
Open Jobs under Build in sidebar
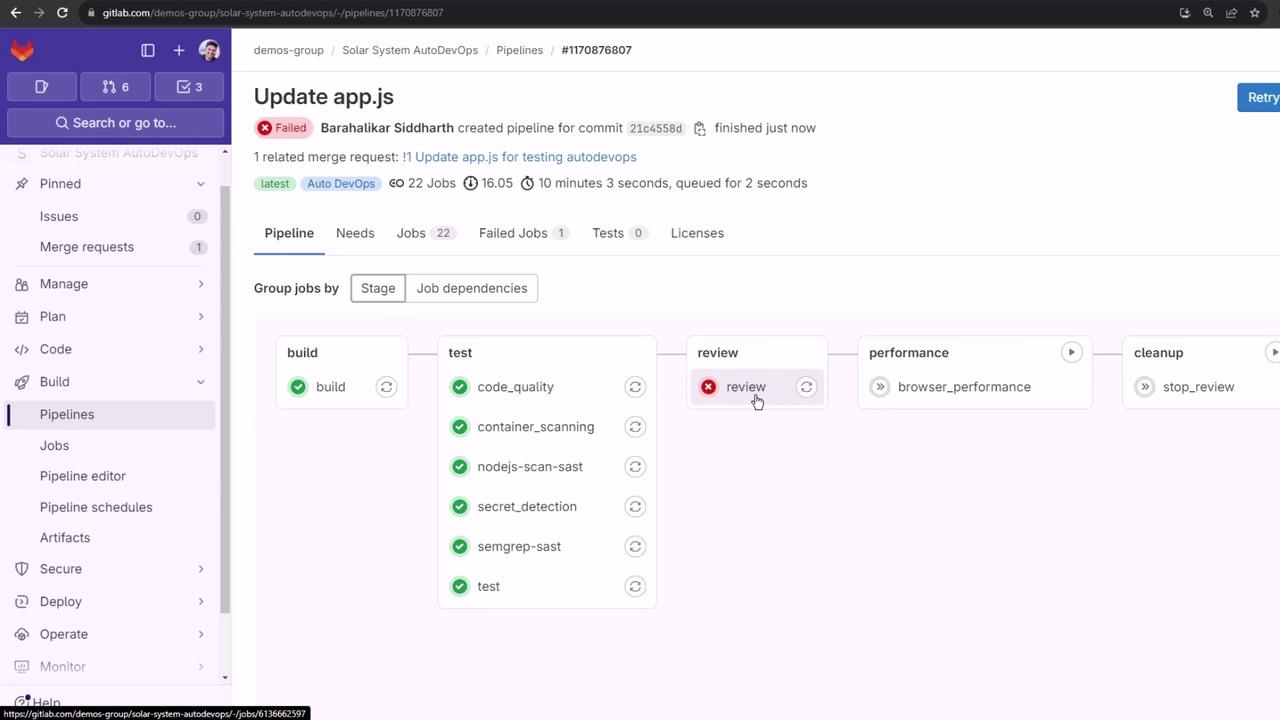tap(54, 446)
